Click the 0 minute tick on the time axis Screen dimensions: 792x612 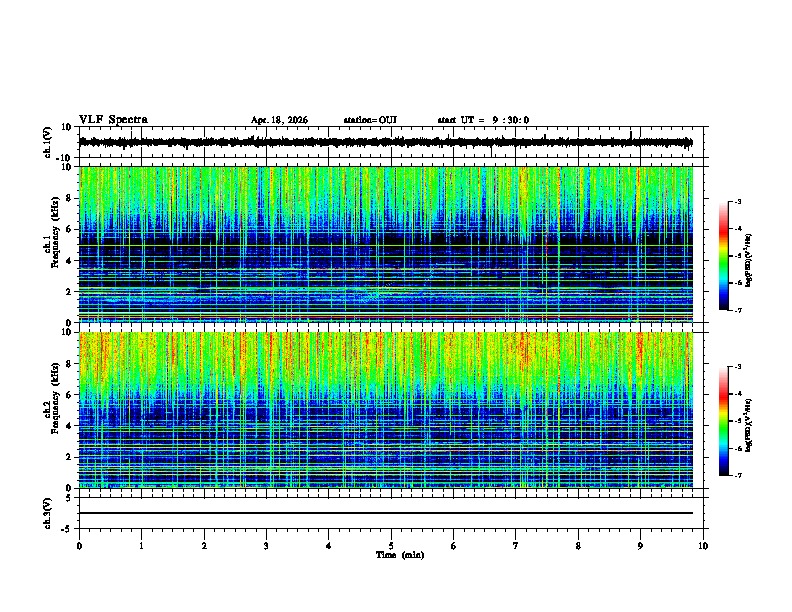(79, 546)
